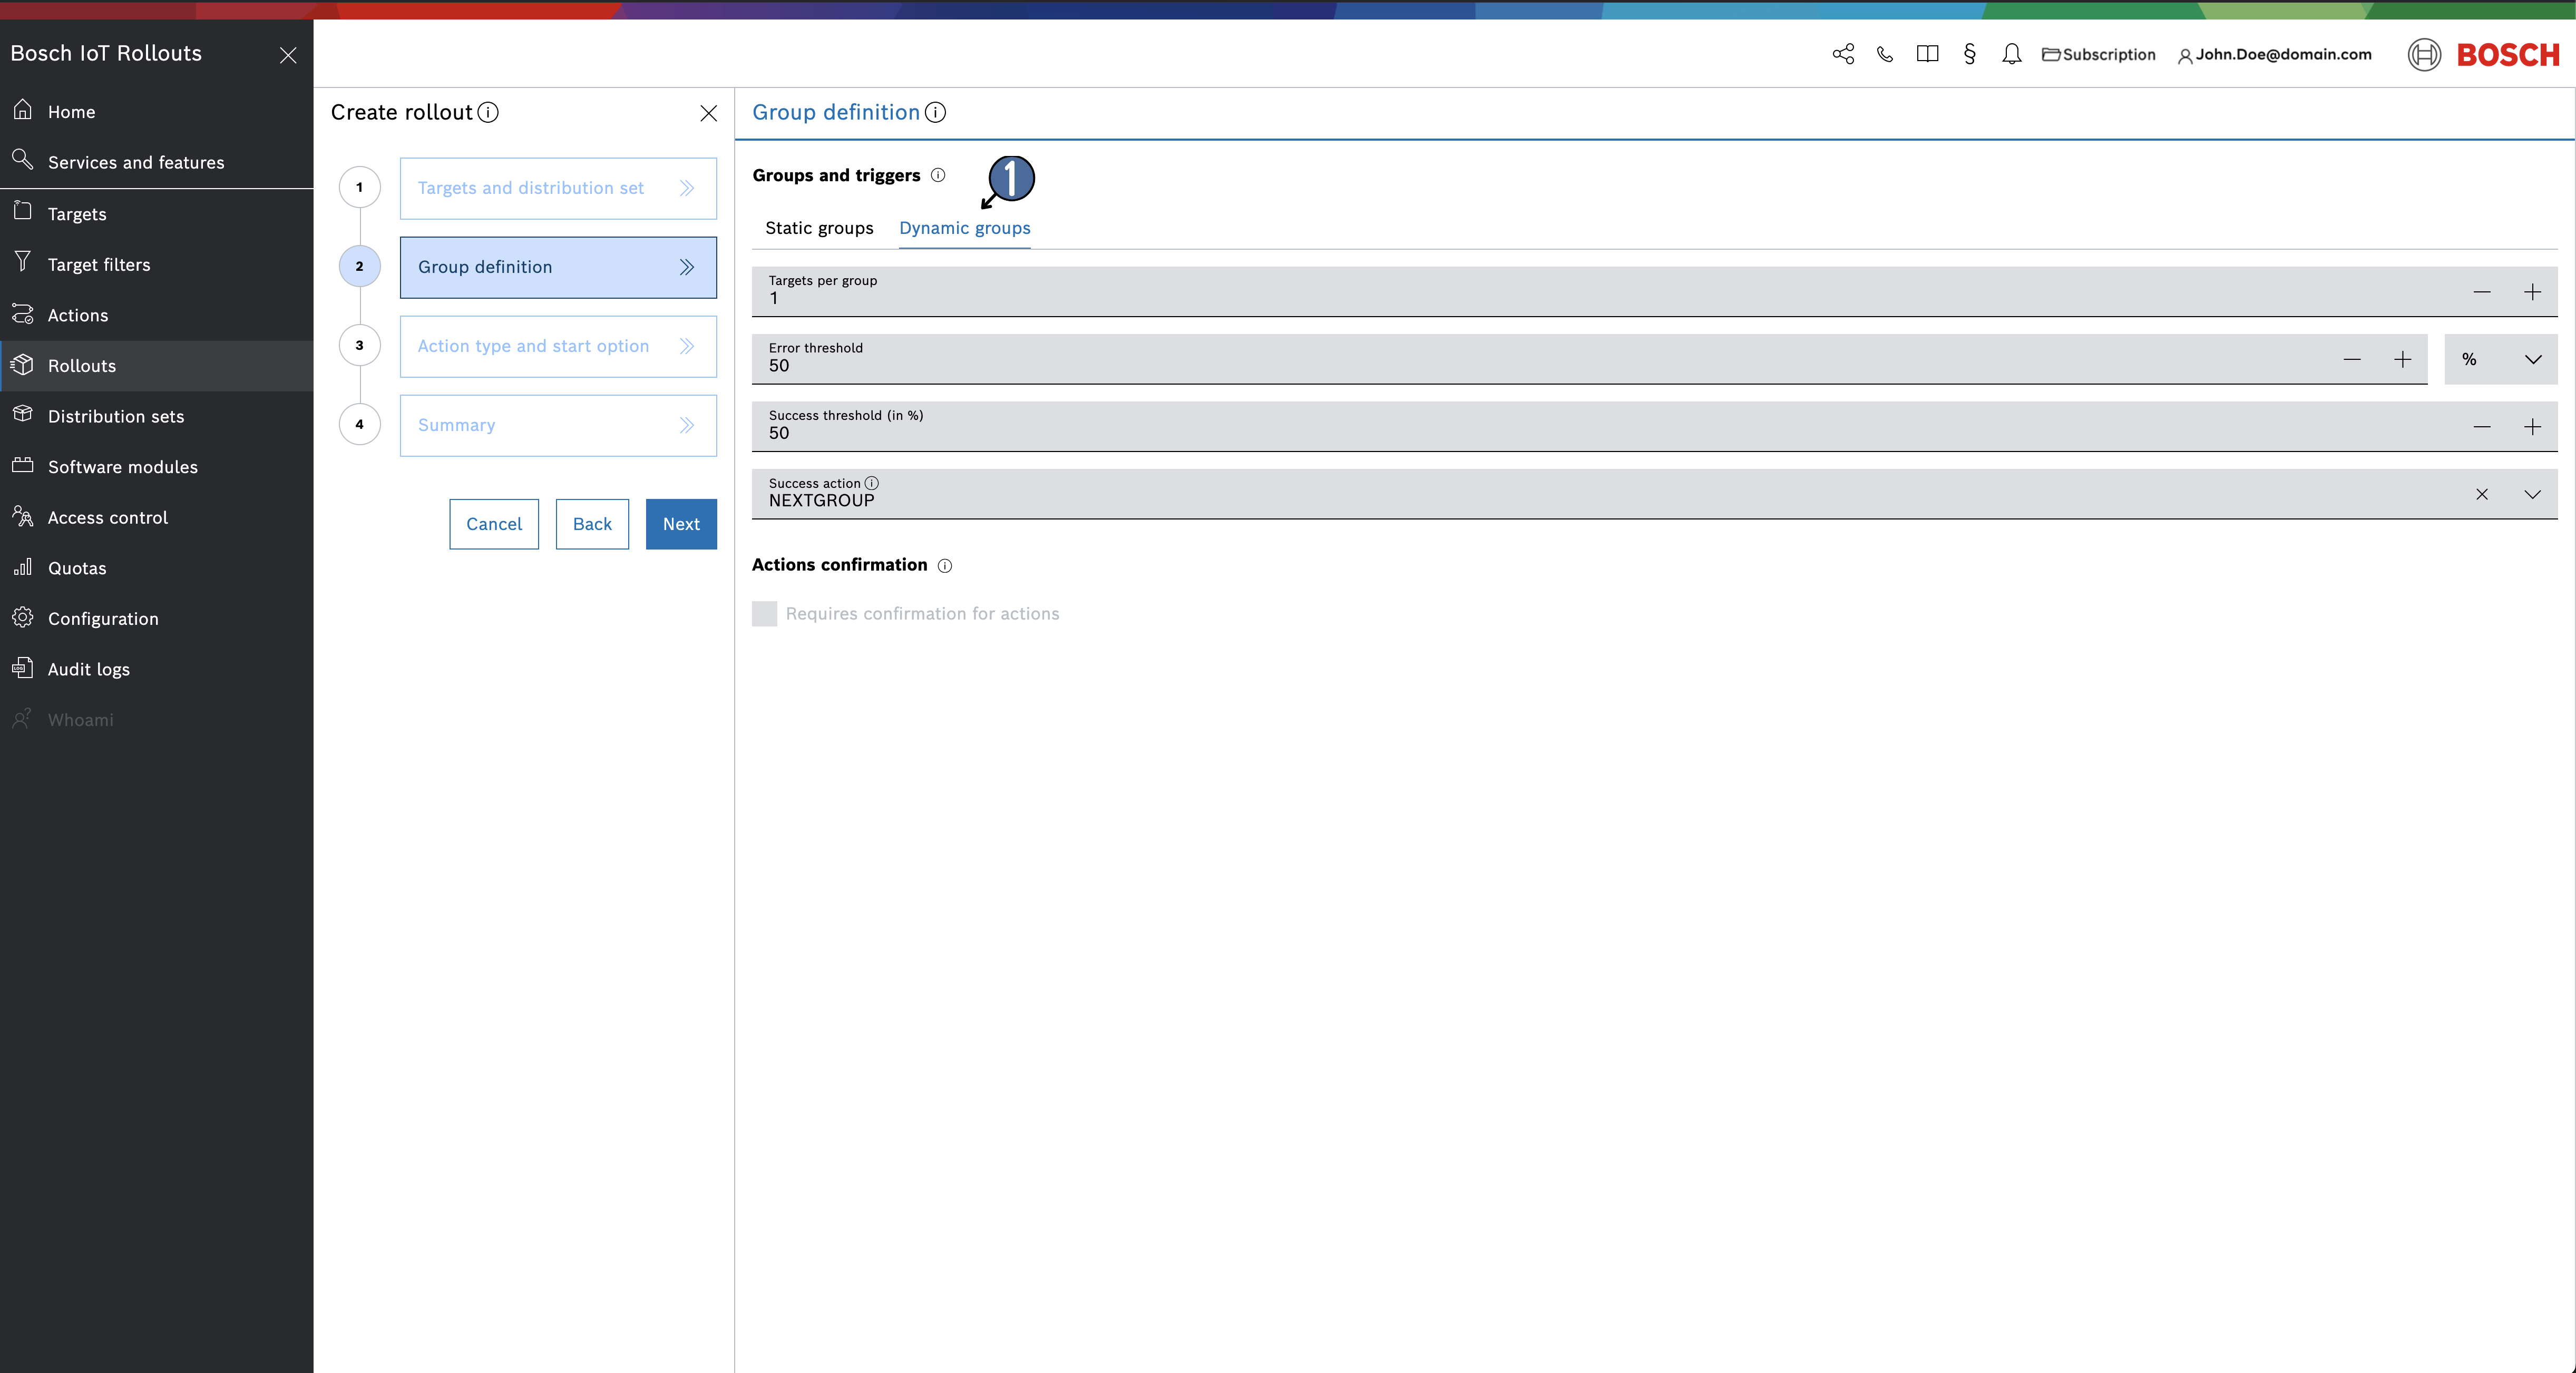Click the Next button
The image size is (2576, 1373).
(x=681, y=524)
